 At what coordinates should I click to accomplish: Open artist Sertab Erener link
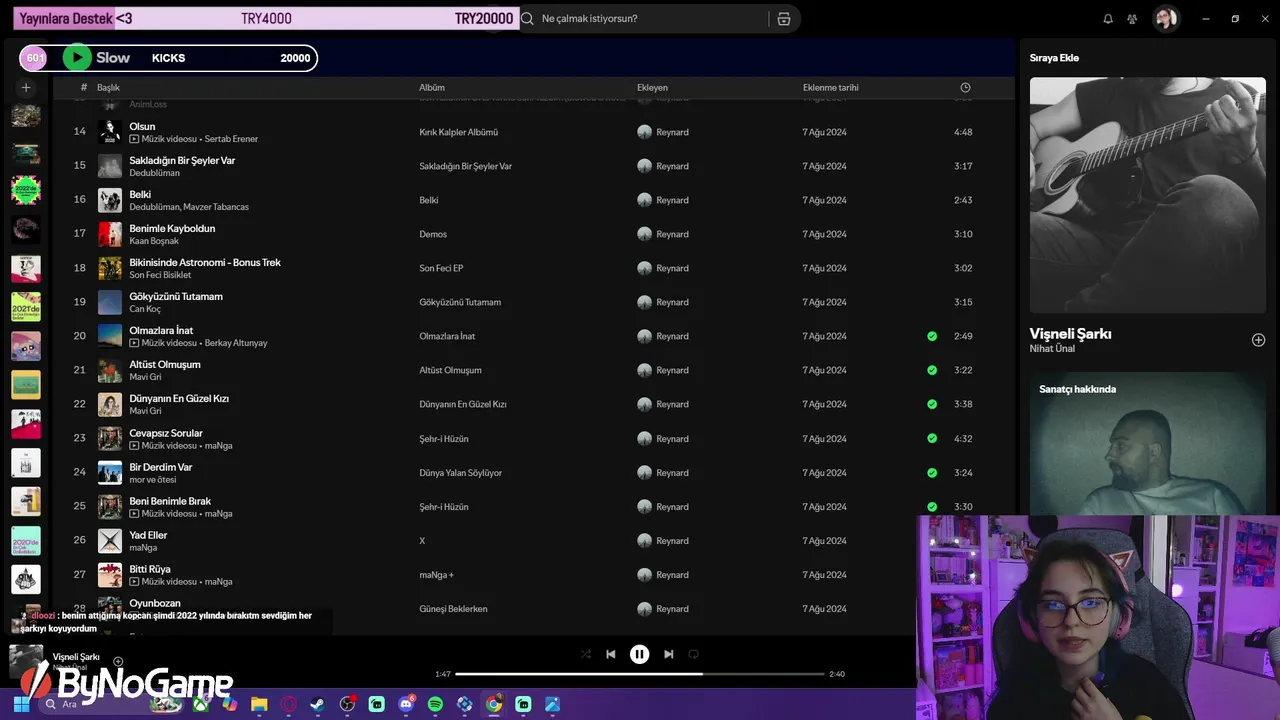pyautogui.click(x=231, y=139)
